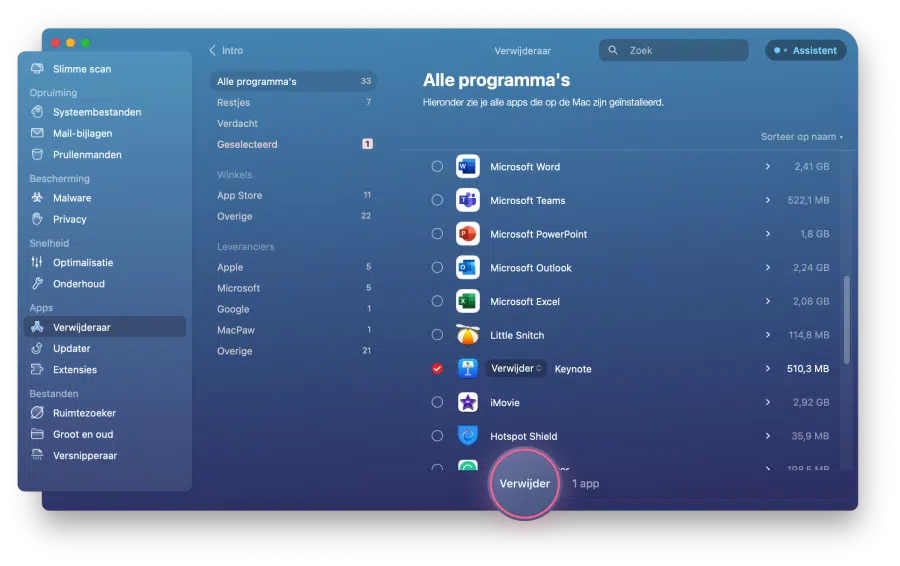Select the iMovie checkbox
The image size is (900, 566).
tap(437, 402)
